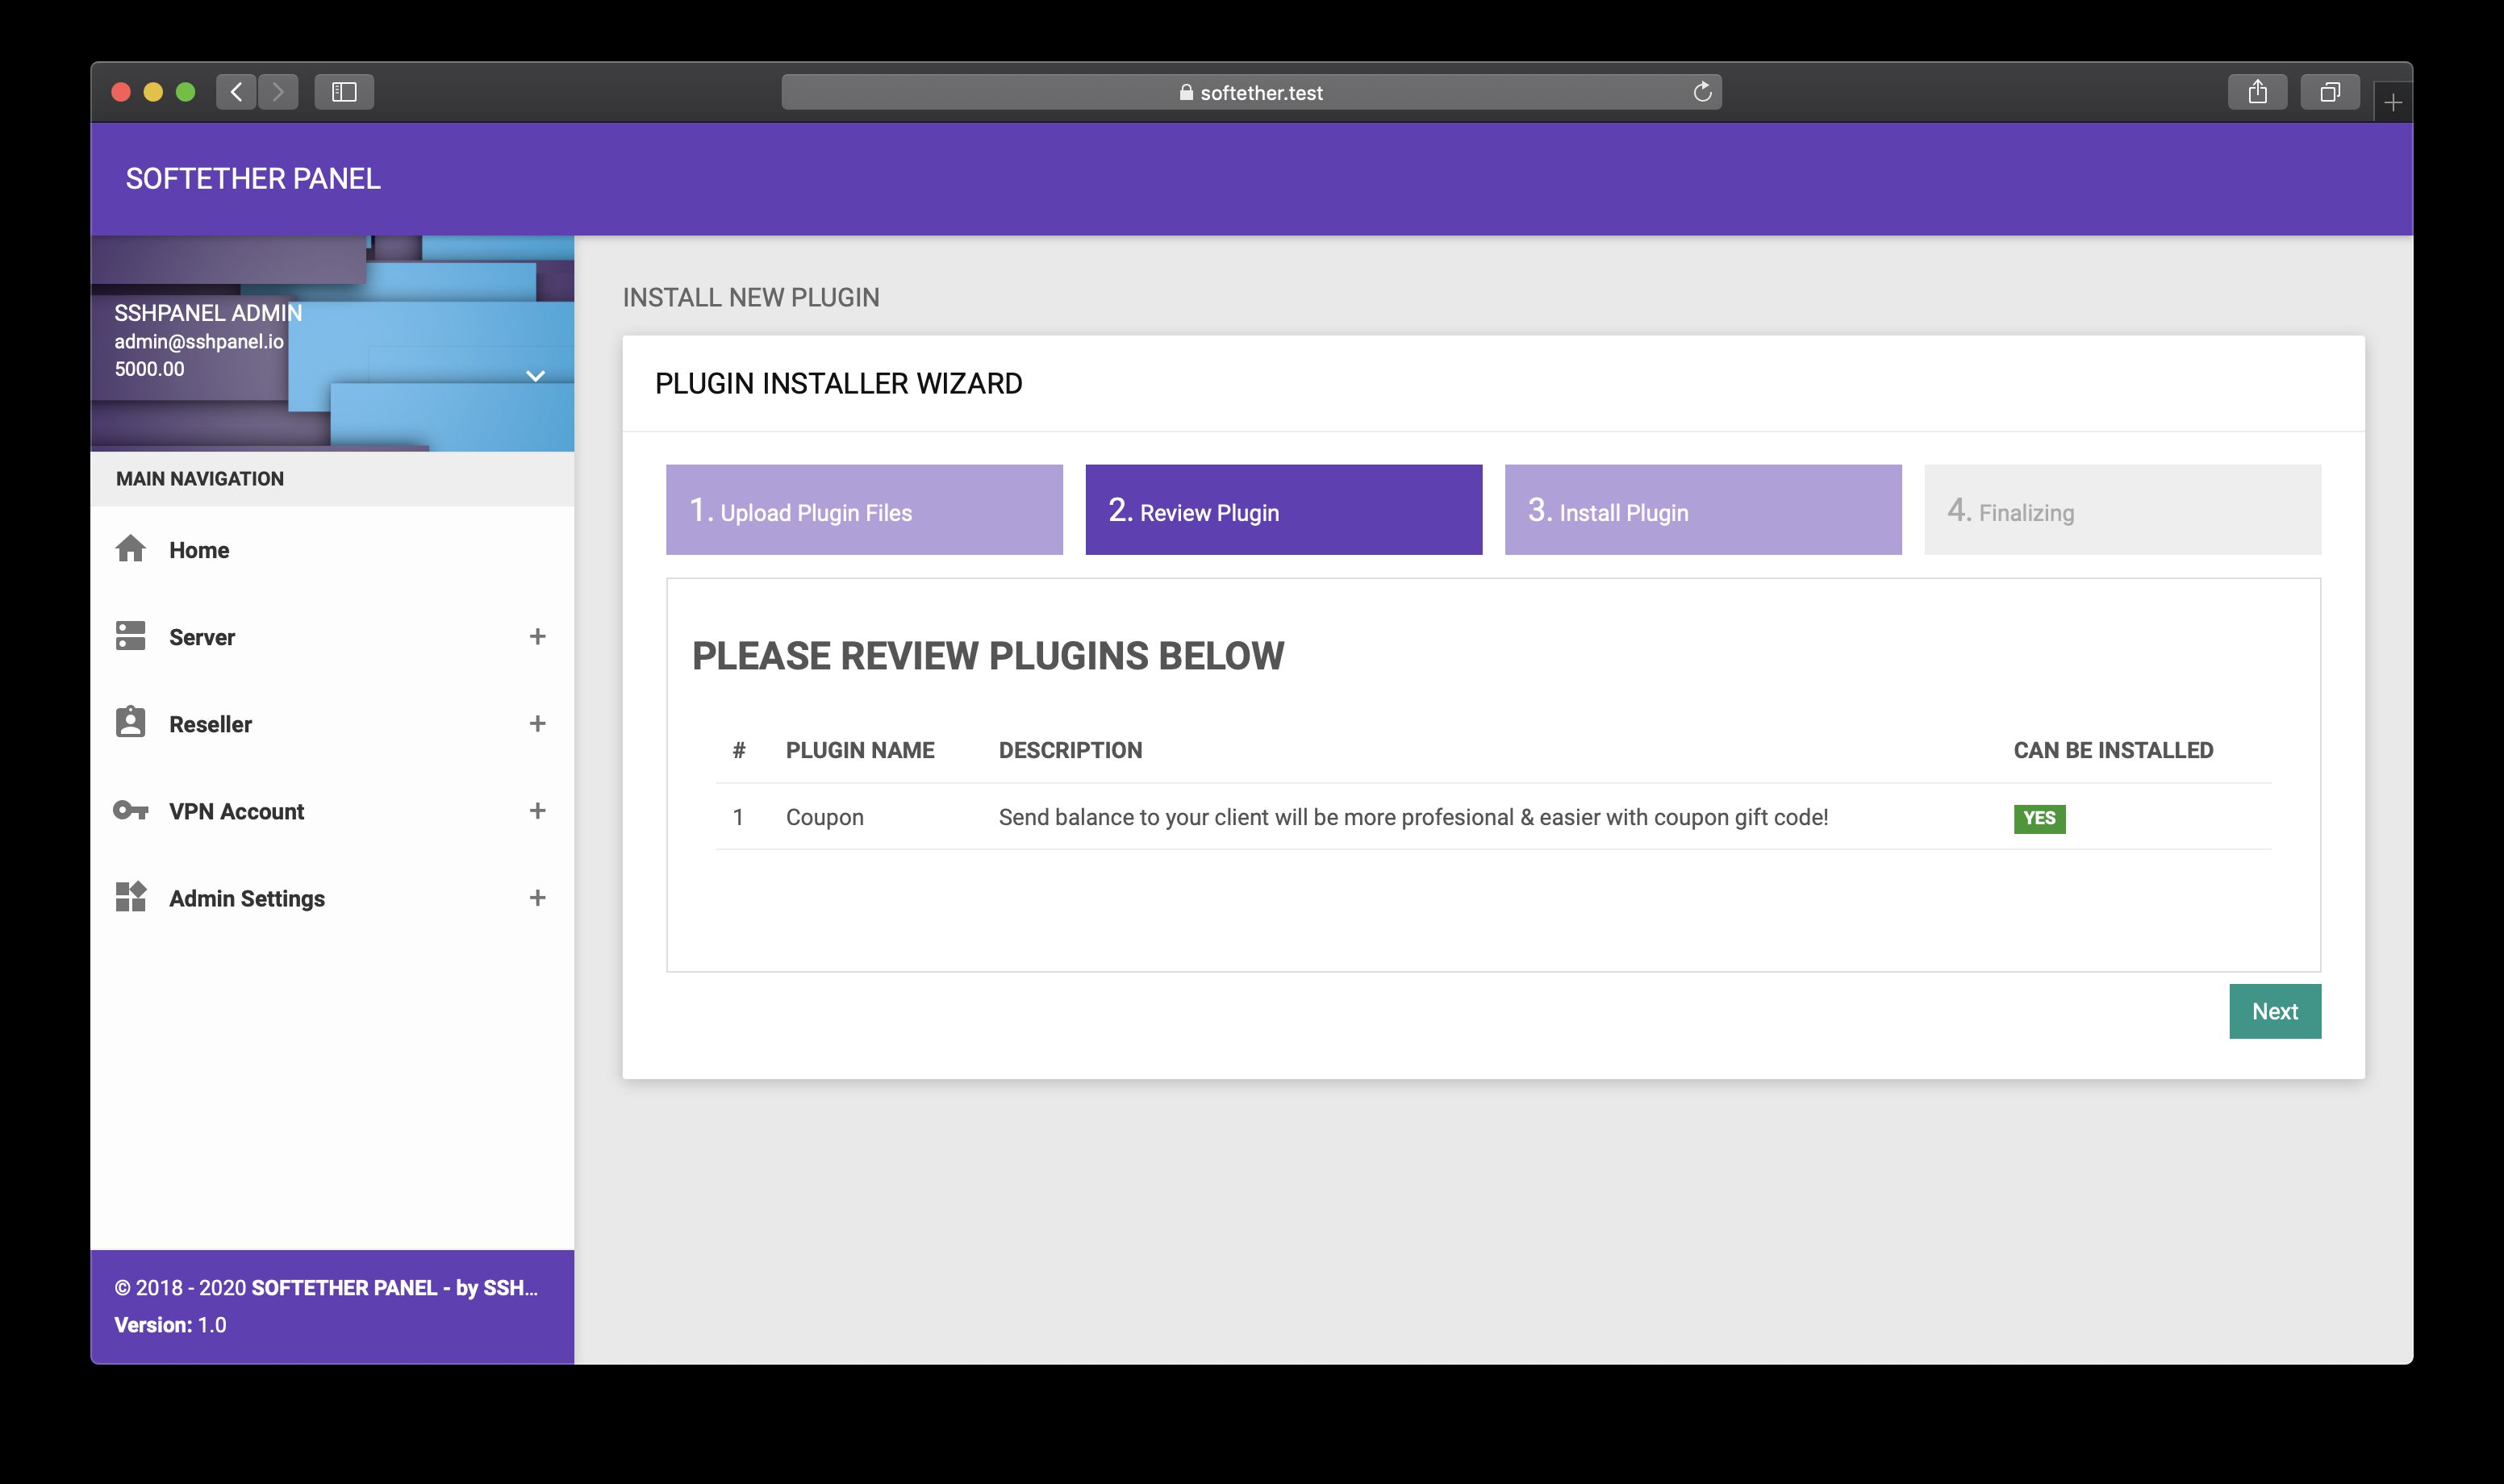Open the Server menu item

point(332,636)
